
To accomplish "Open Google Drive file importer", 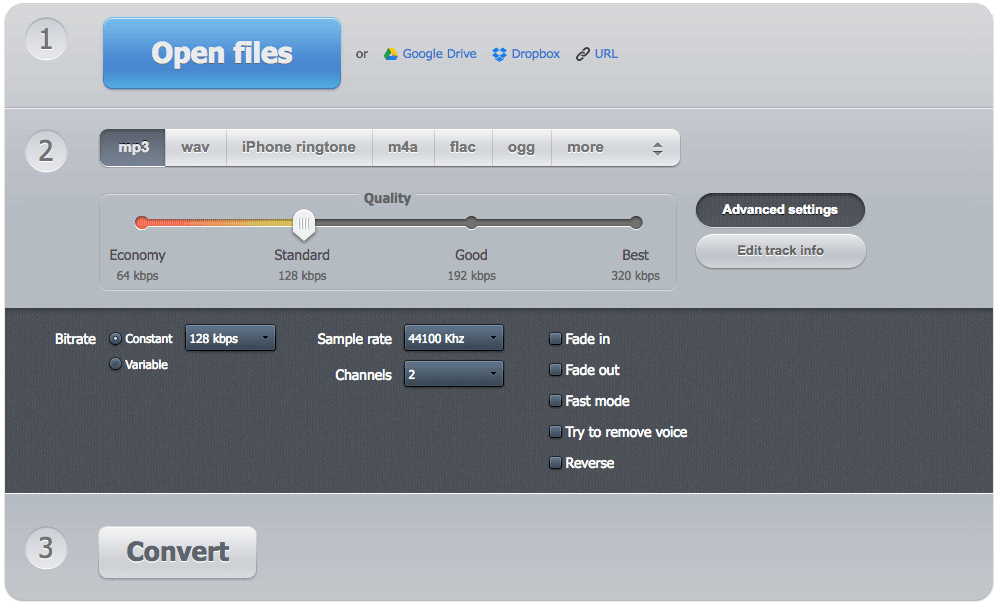I will pyautogui.click(x=430, y=53).
